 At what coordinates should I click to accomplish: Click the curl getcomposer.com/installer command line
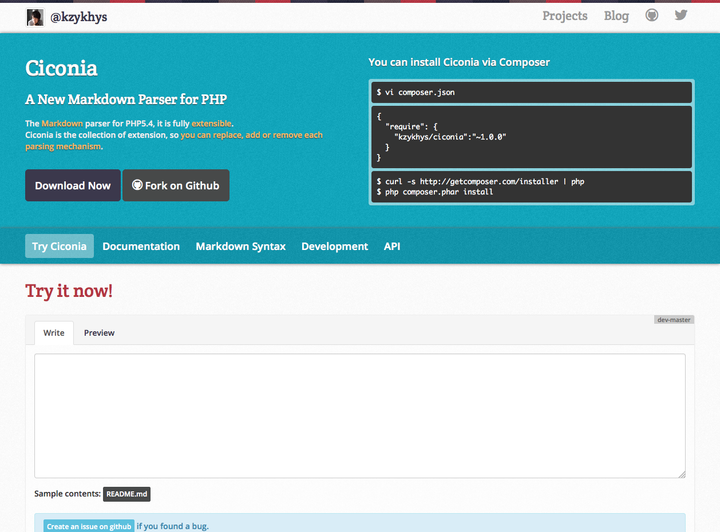(480, 181)
